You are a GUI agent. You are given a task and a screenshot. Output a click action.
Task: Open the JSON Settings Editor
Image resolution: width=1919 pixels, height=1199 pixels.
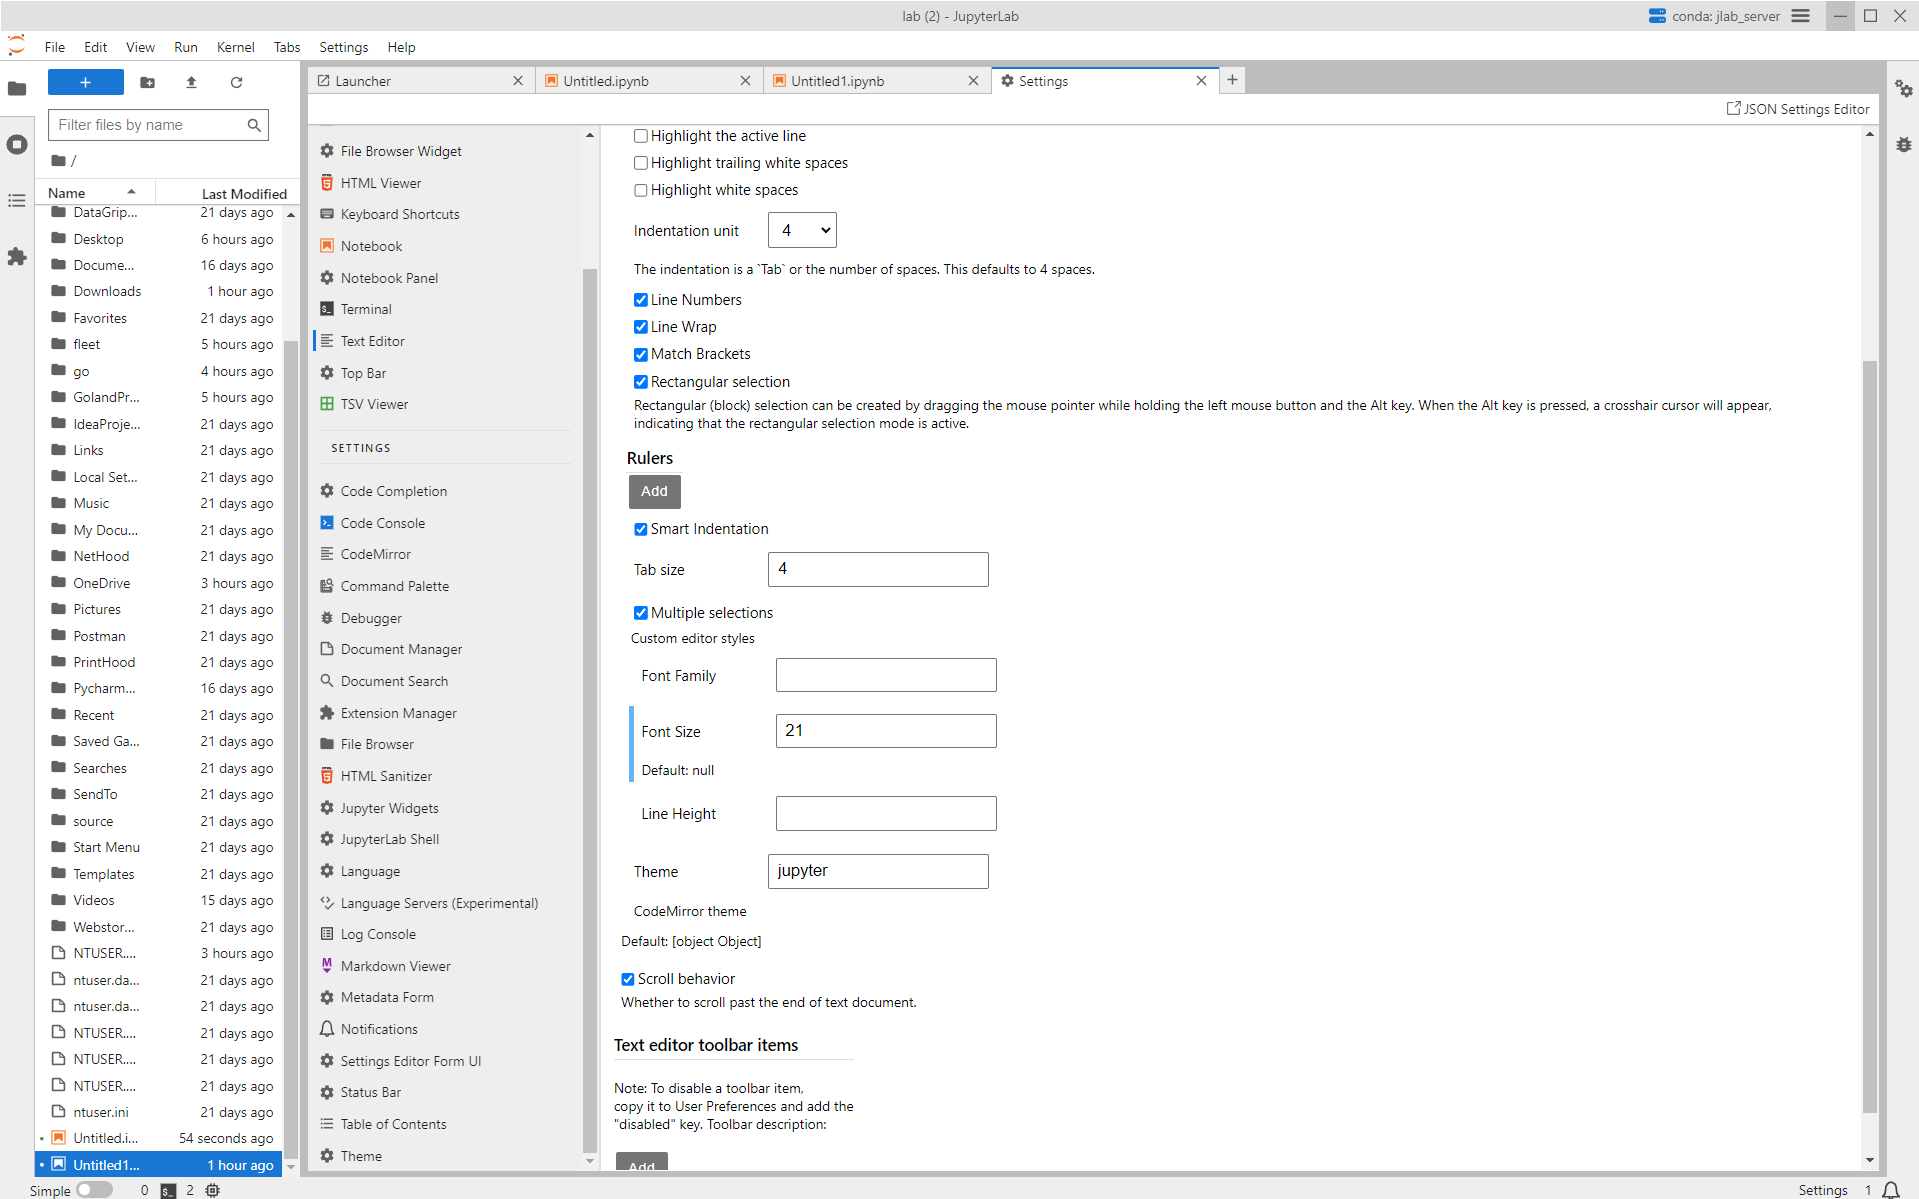[1797, 108]
